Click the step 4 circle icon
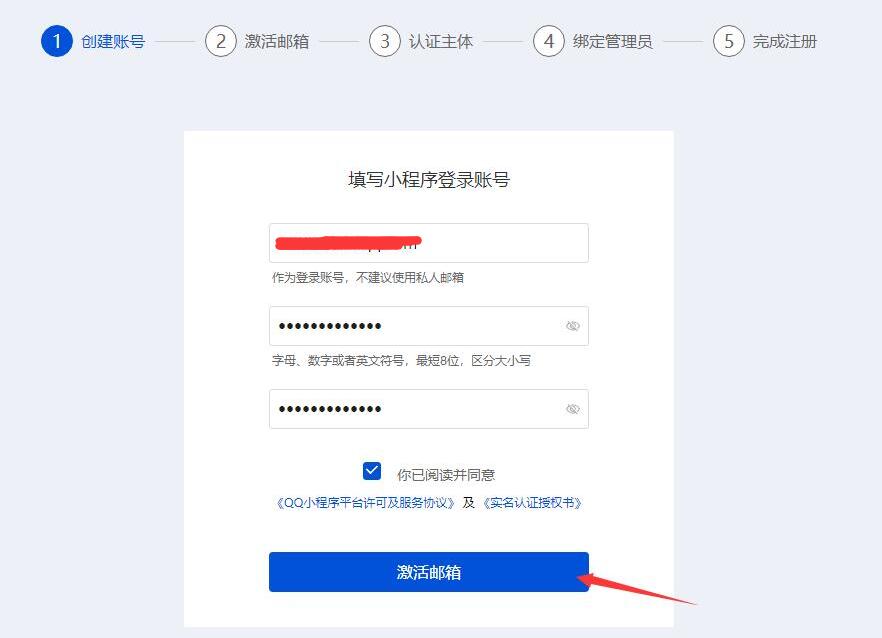The height and width of the screenshot is (638, 882). tap(549, 41)
